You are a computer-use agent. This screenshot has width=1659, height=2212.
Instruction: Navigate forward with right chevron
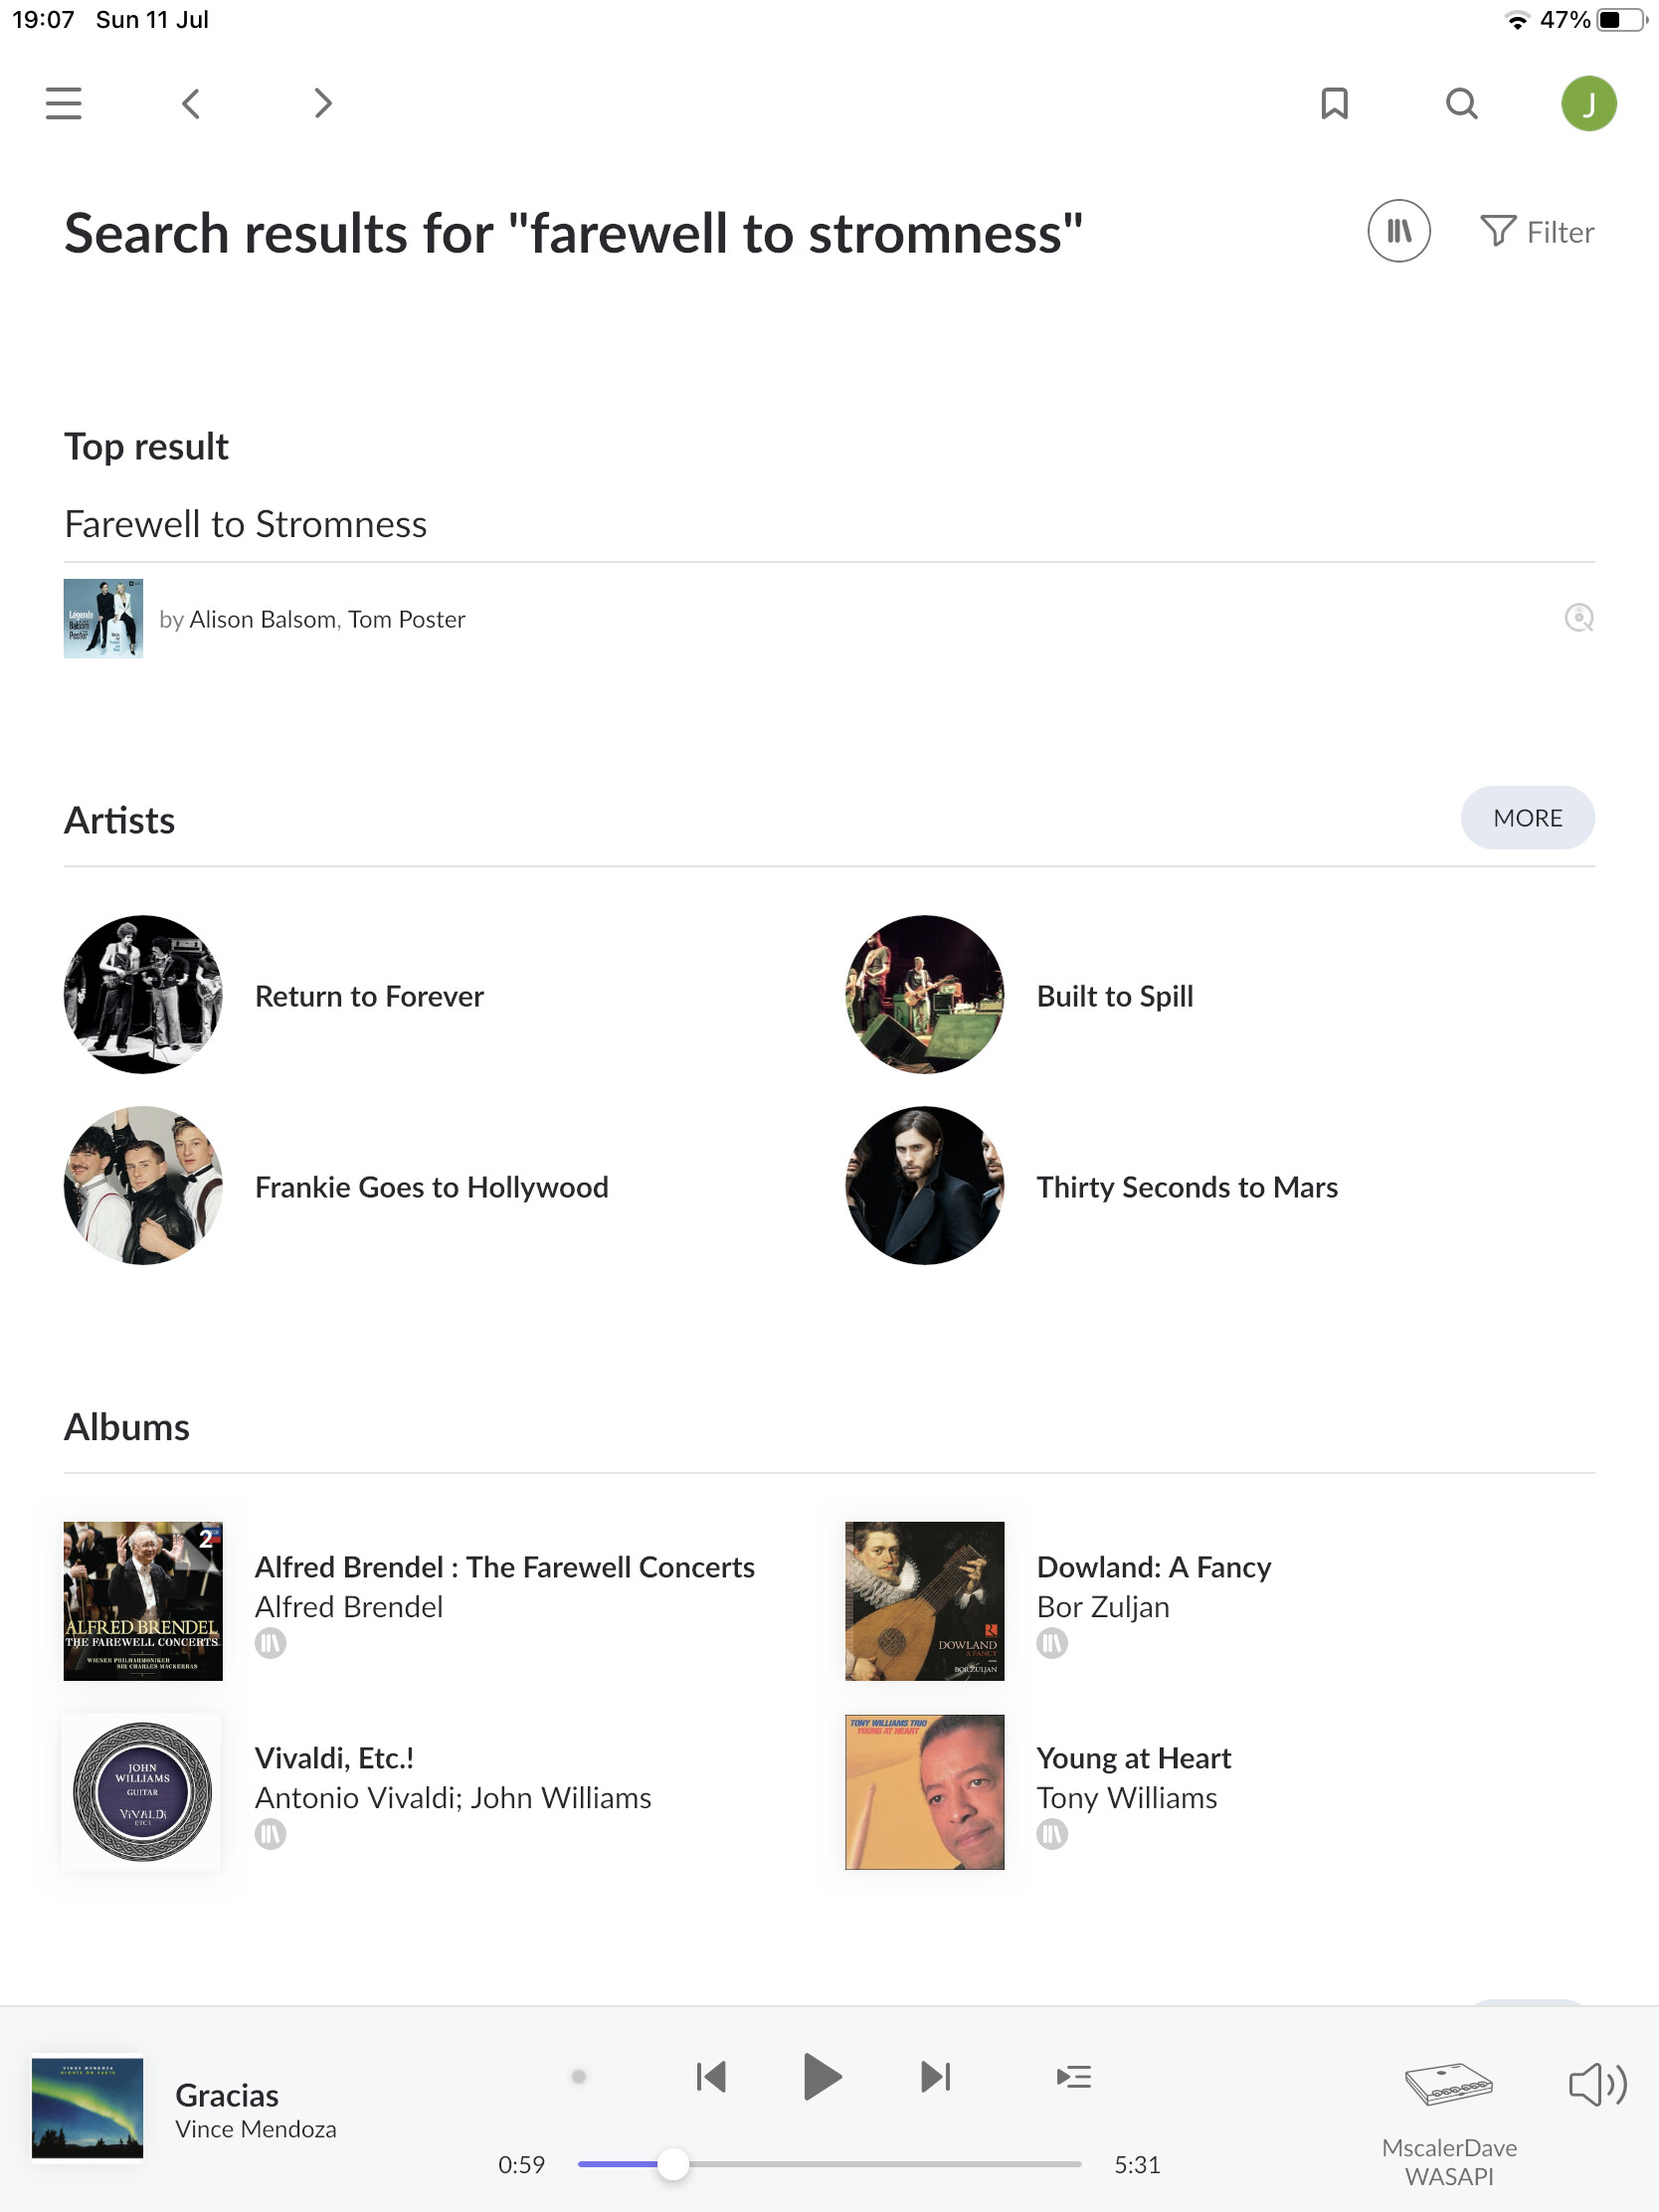[322, 103]
